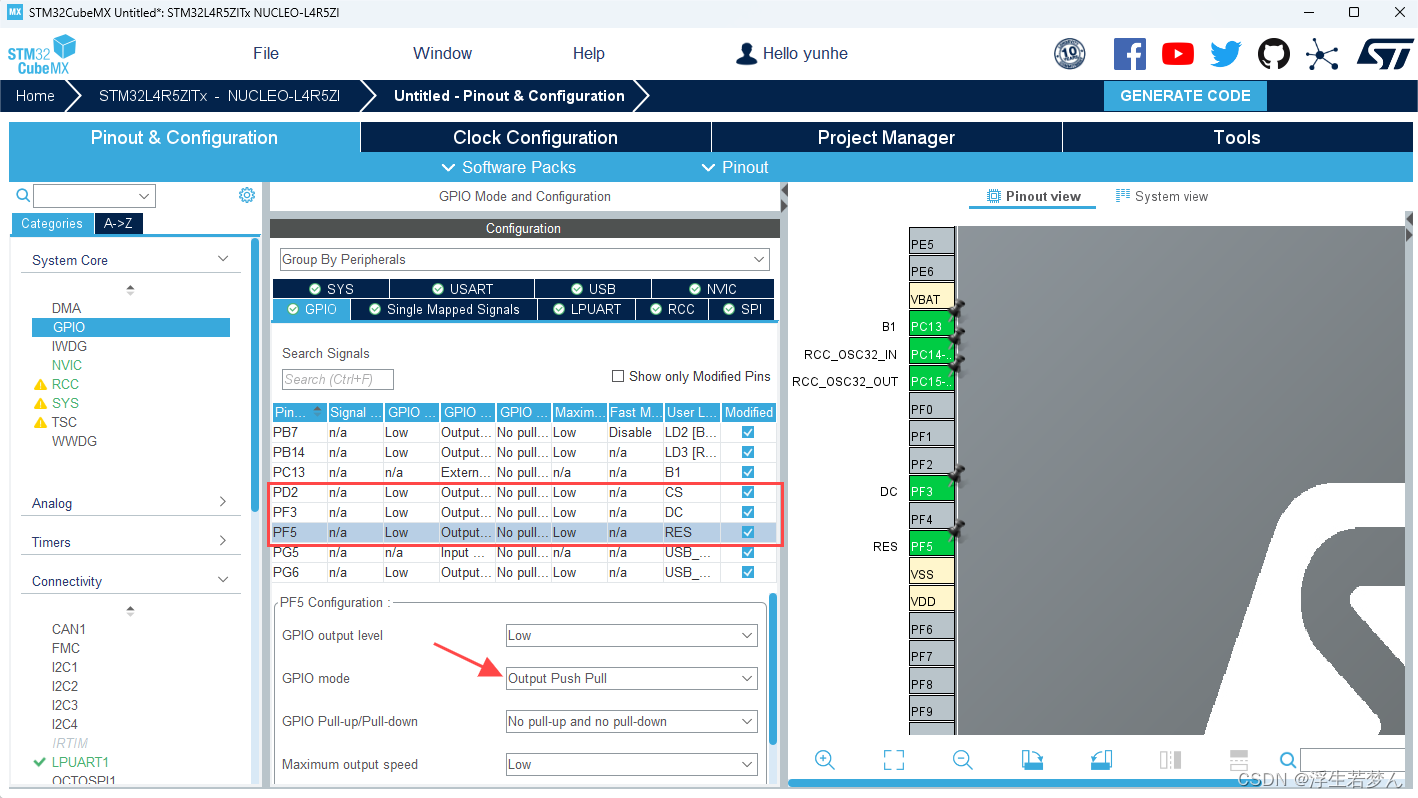1418x798 pixels.
Task: Click the category search magnifier icon
Action: pos(22,196)
